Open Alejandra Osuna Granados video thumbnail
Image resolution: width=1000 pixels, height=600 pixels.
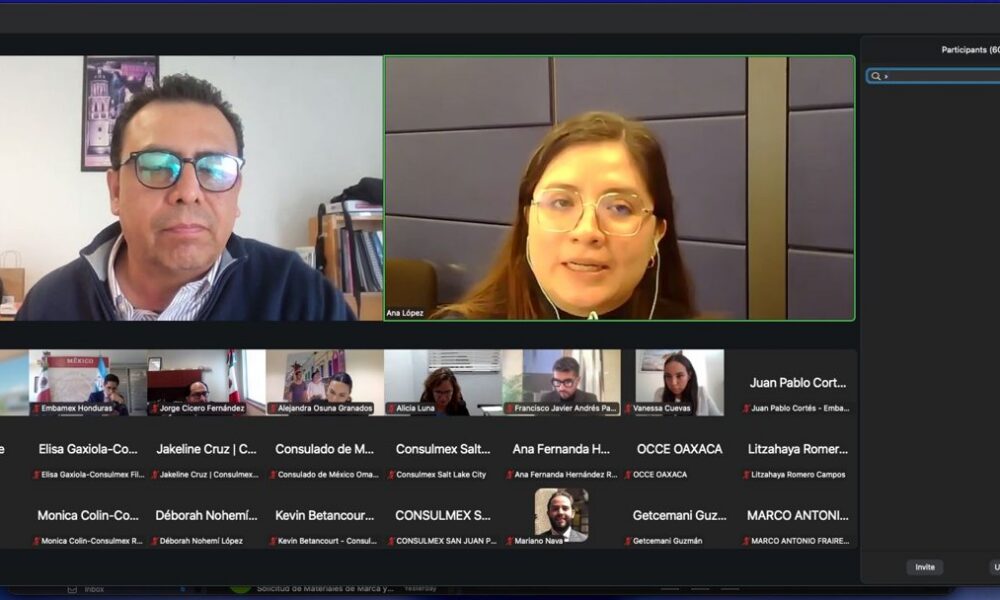pos(325,383)
